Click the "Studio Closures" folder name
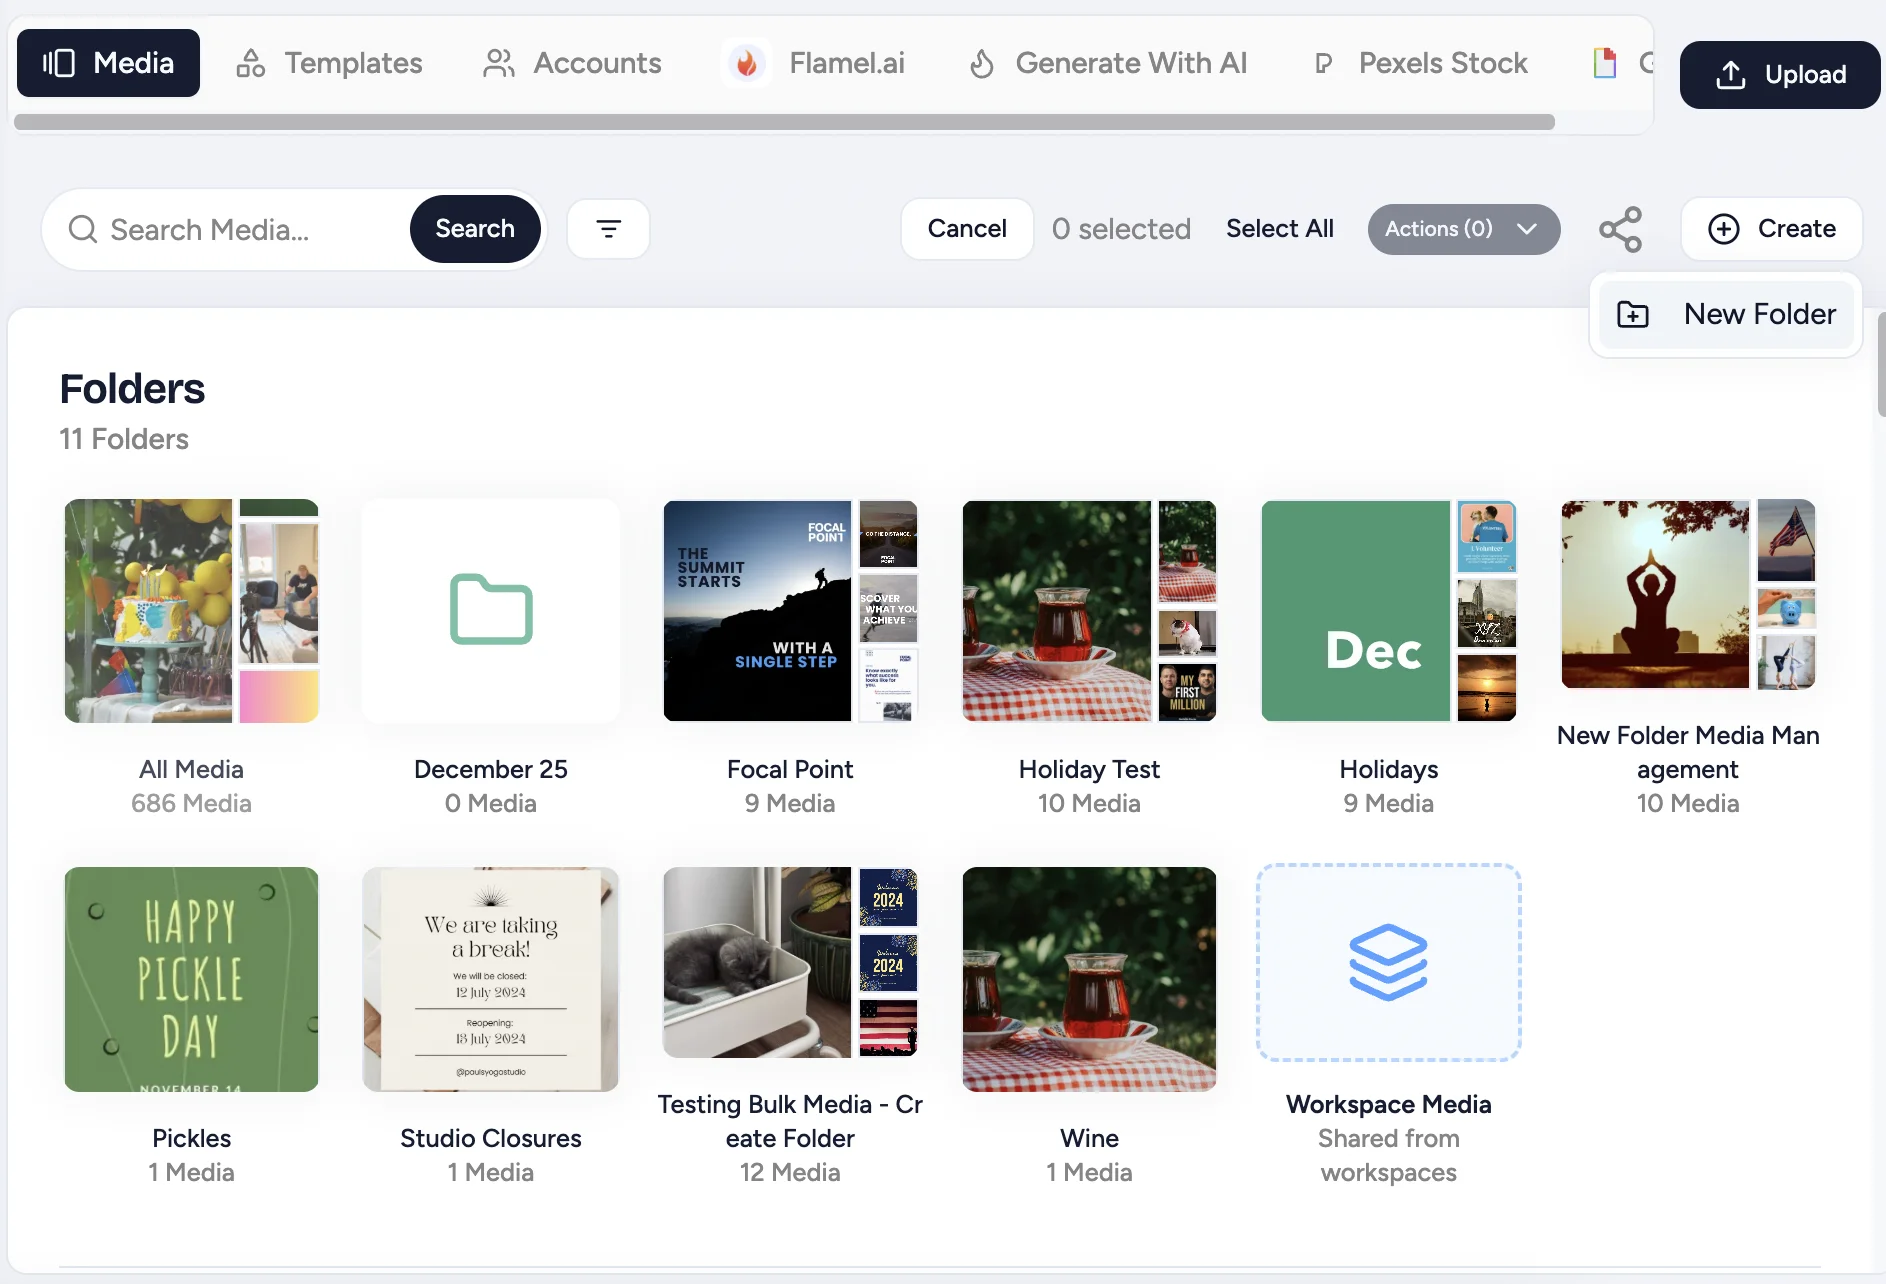This screenshot has height=1284, width=1886. click(491, 1139)
